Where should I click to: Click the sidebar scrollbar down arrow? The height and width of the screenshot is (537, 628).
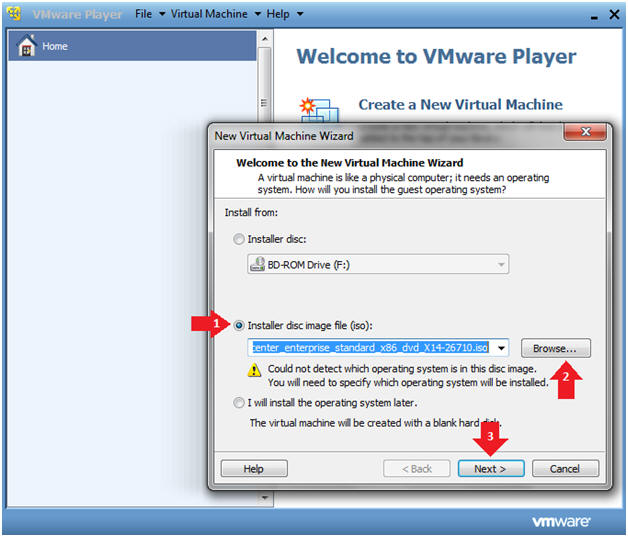(265, 498)
